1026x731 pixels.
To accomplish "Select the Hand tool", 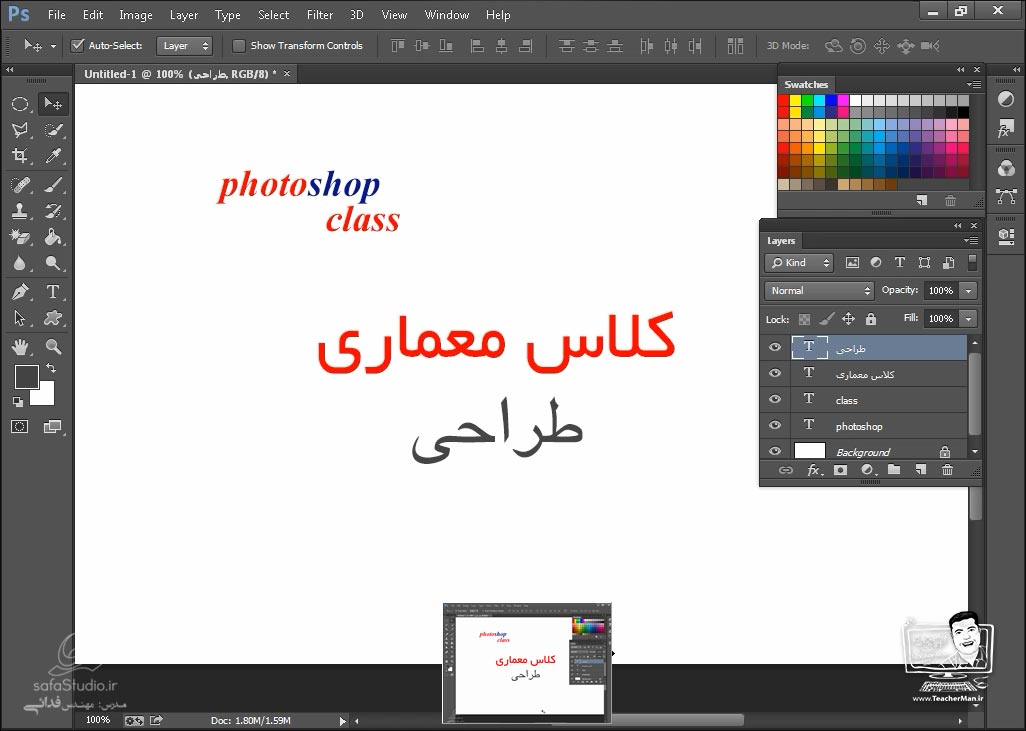I will (x=20, y=346).
